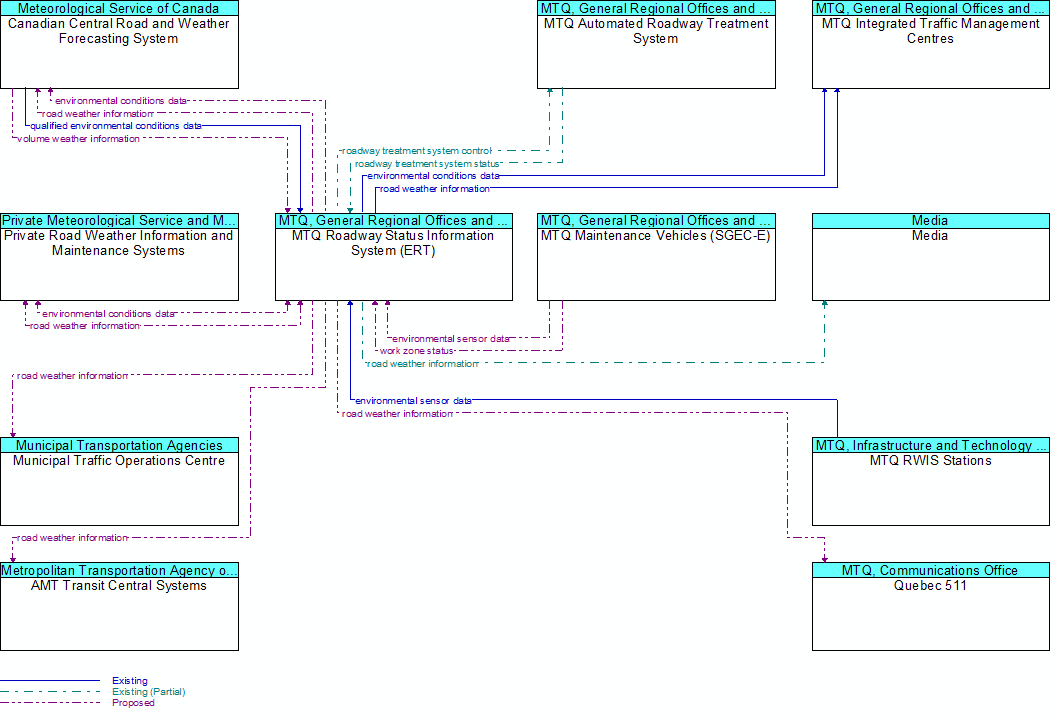The width and height of the screenshot is (1059, 720).
Task: Click the 'work zone status' flow label
Action: (x=416, y=351)
